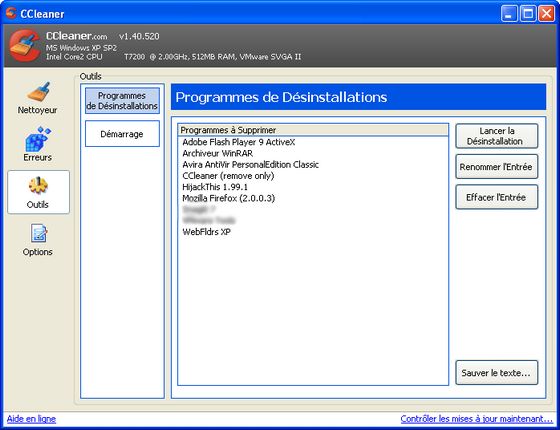Click Effacer l'Entrée button
This screenshot has width=560, height=430.
pos(496,197)
